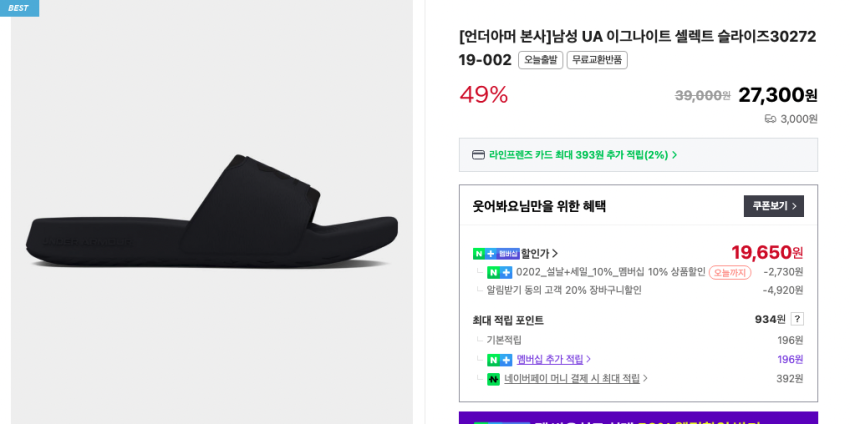This screenshot has width=850, height=424.
Task: Click the question mark help icon beside 934원
Action: (x=797, y=319)
